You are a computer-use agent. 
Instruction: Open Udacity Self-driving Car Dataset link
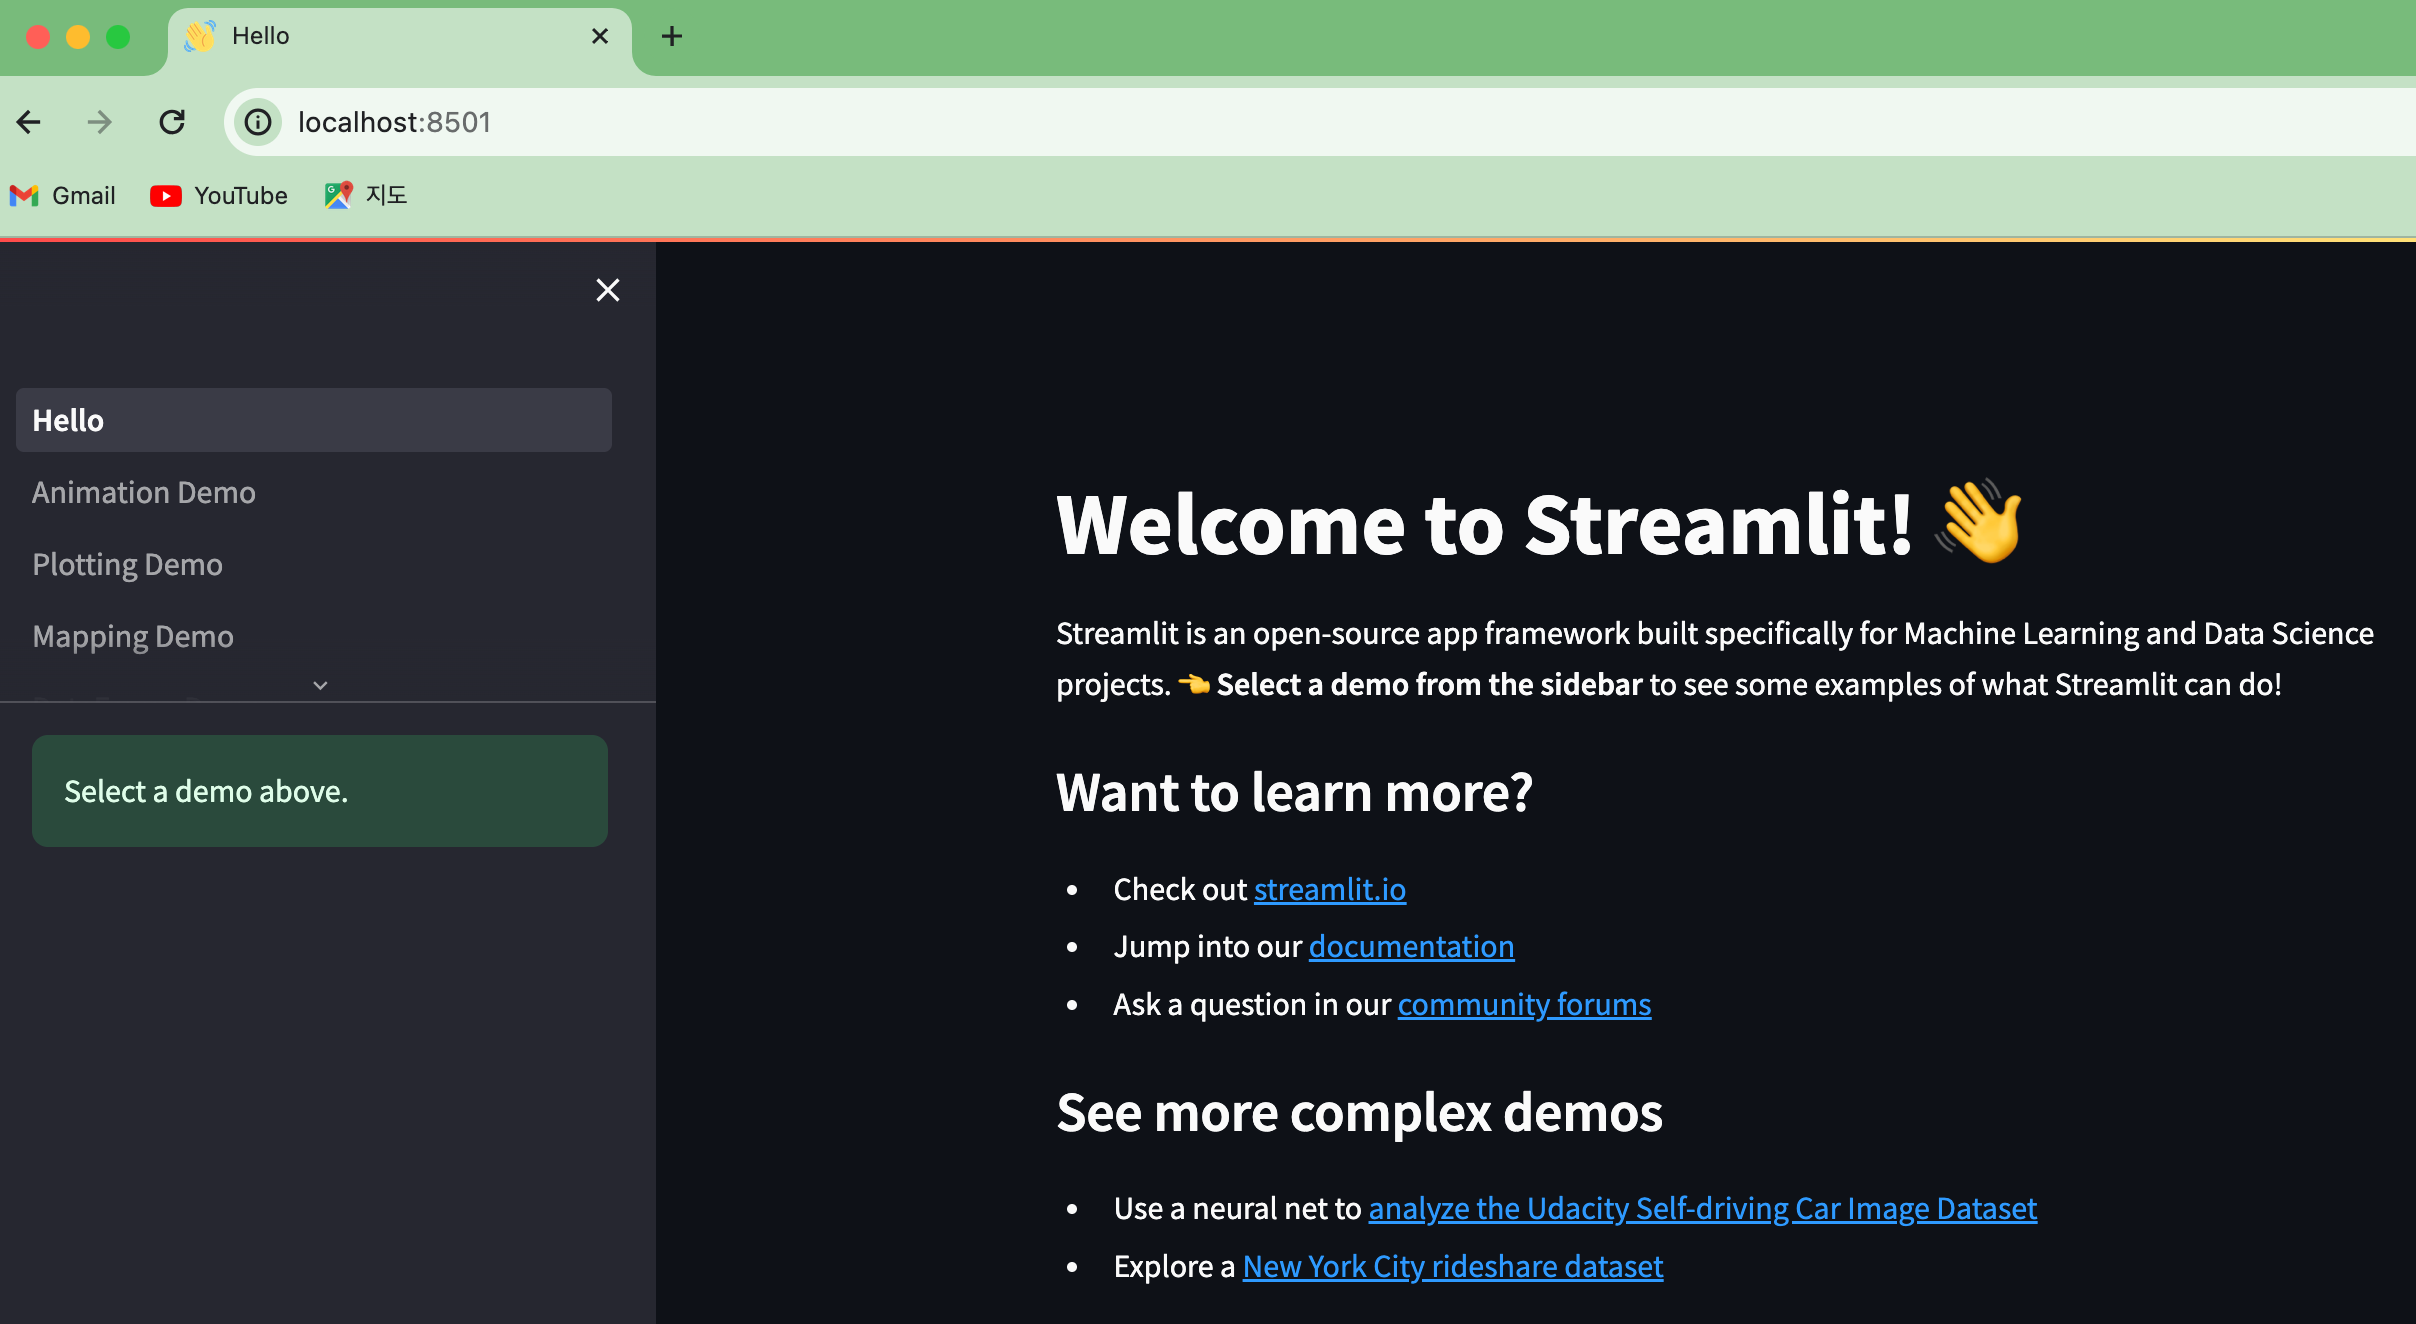tap(1701, 1208)
